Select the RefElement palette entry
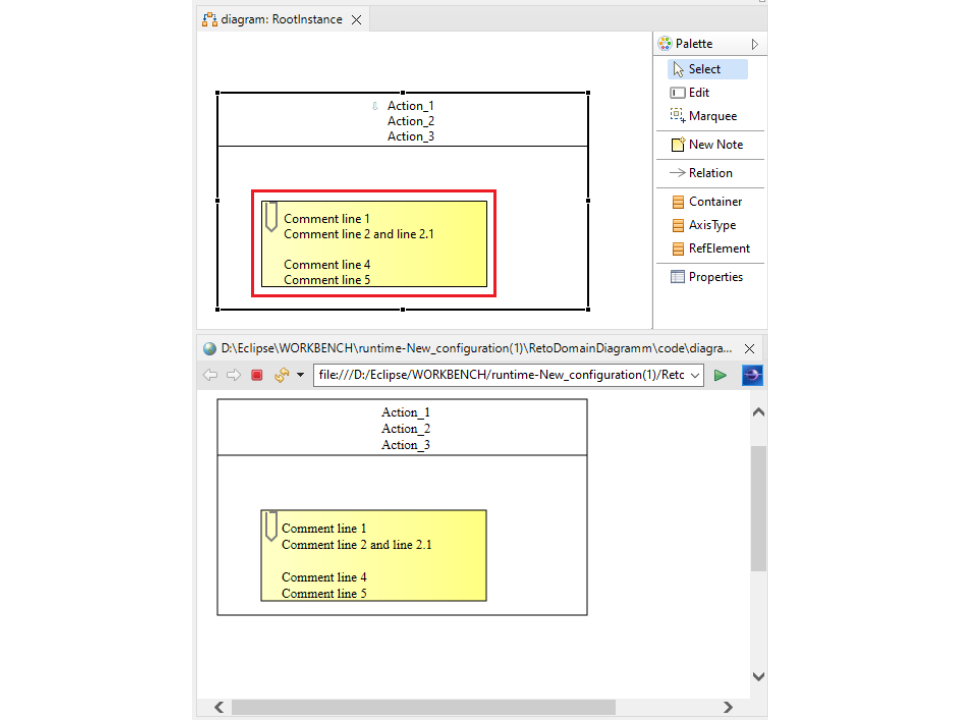The width and height of the screenshot is (960, 720). tap(718, 248)
